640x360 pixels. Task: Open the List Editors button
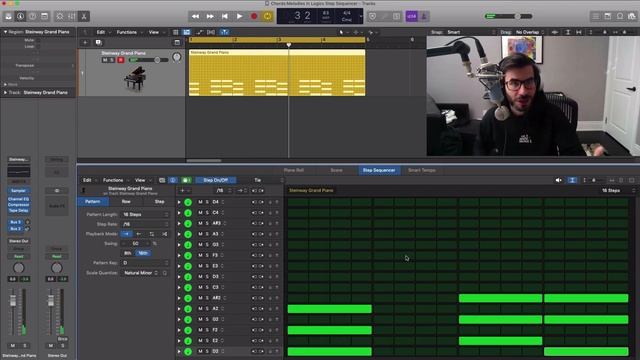596,16
